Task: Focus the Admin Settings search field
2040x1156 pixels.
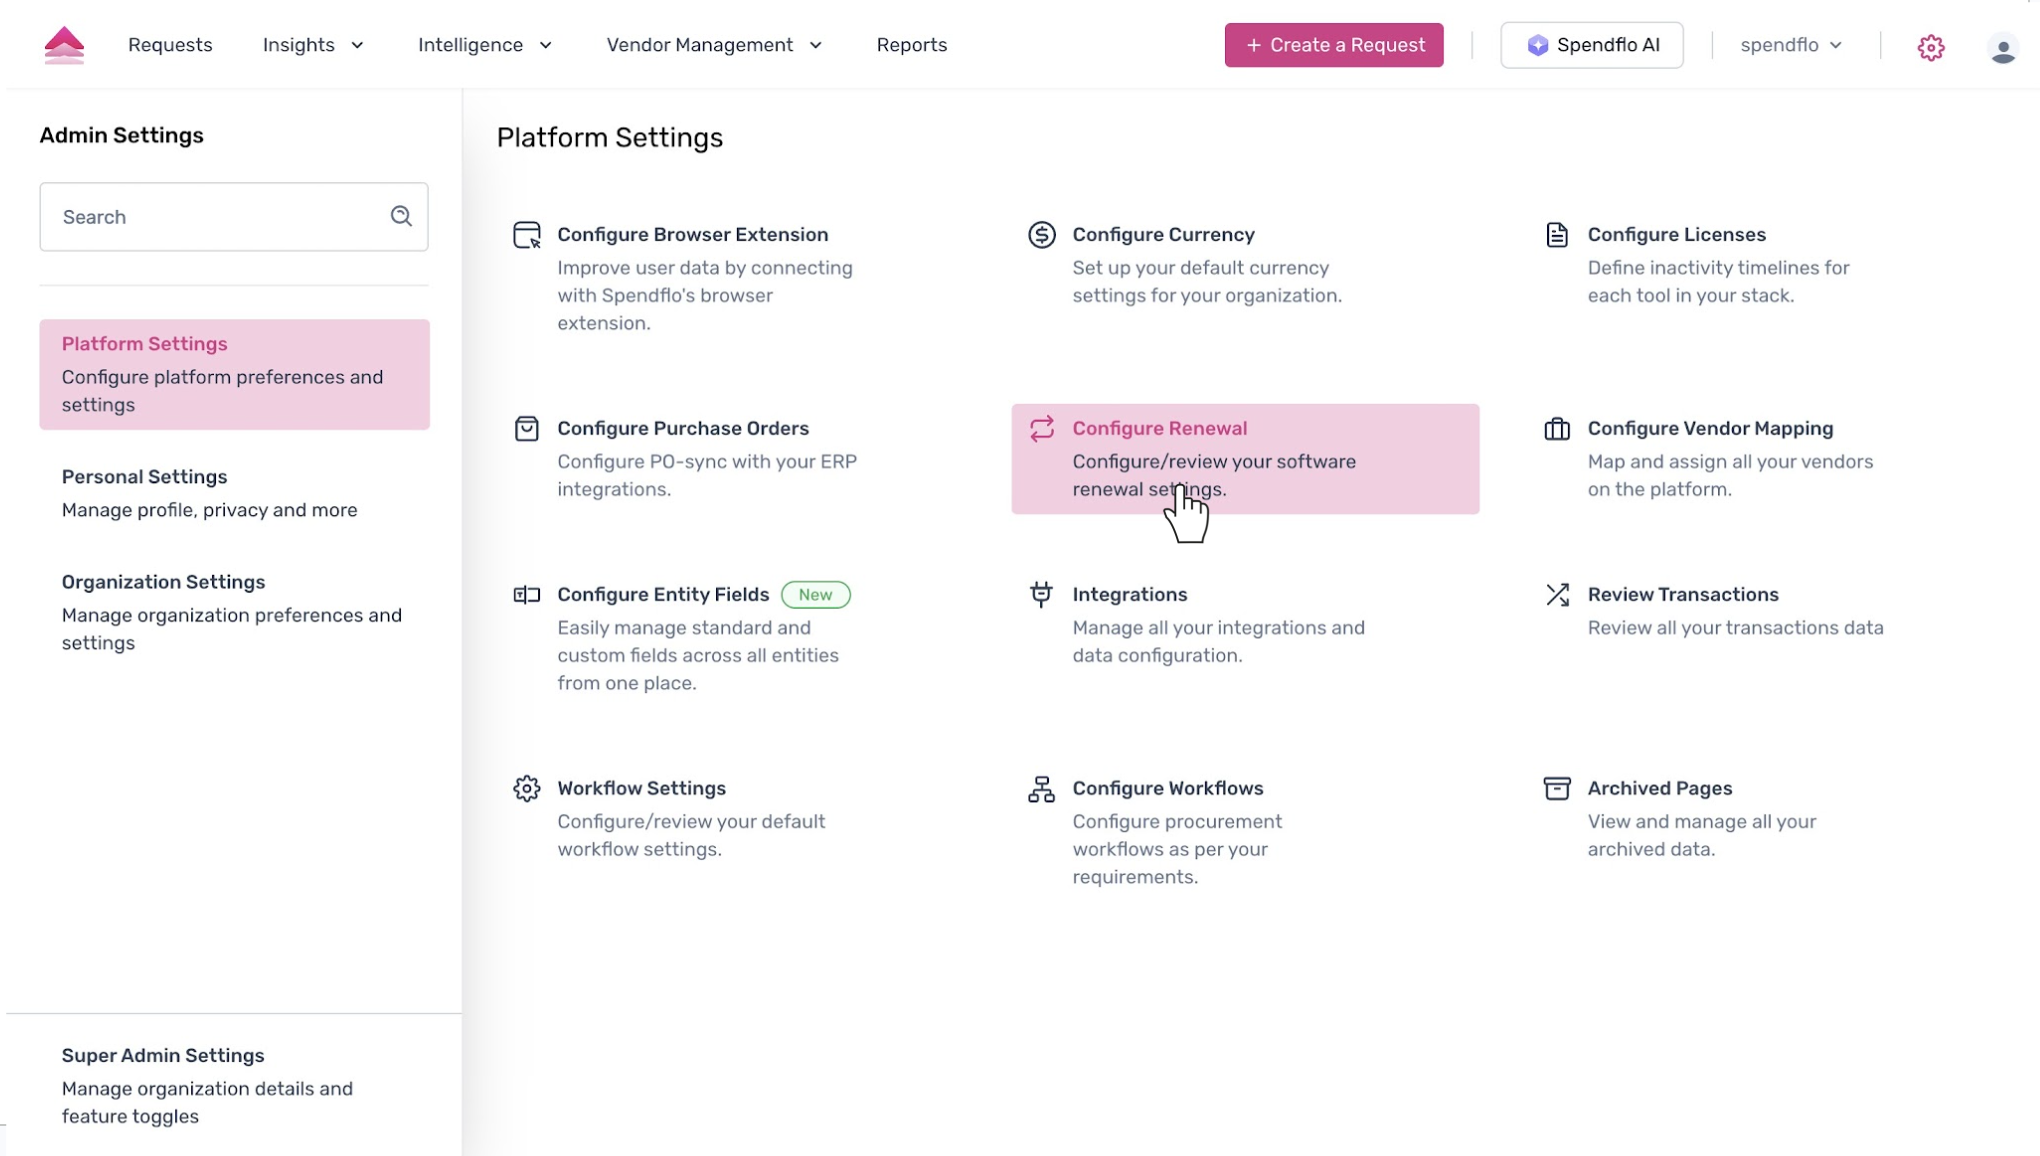Action: [215, 217]
